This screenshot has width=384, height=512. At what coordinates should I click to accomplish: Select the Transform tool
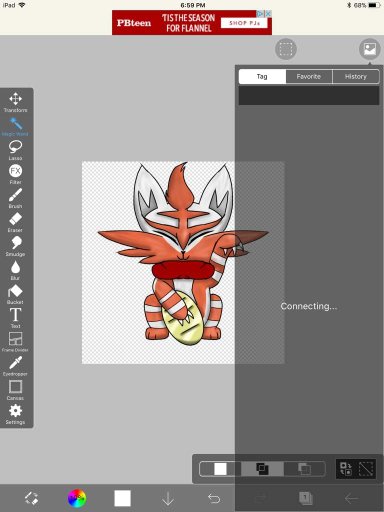tap(15, 102)
